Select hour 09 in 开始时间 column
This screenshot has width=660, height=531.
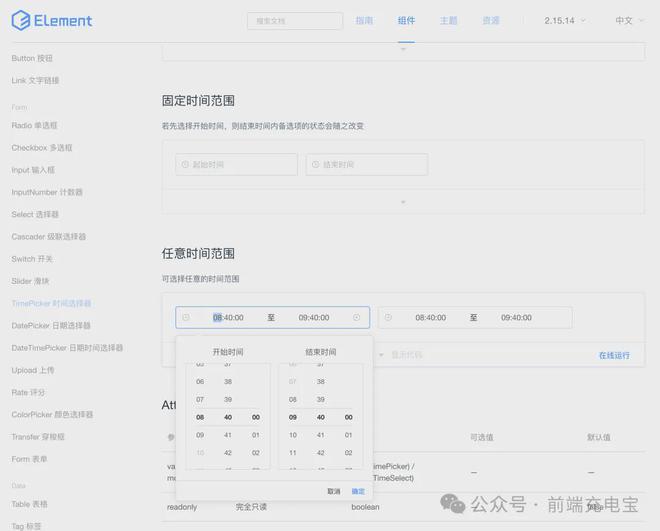tap(200, 435)
